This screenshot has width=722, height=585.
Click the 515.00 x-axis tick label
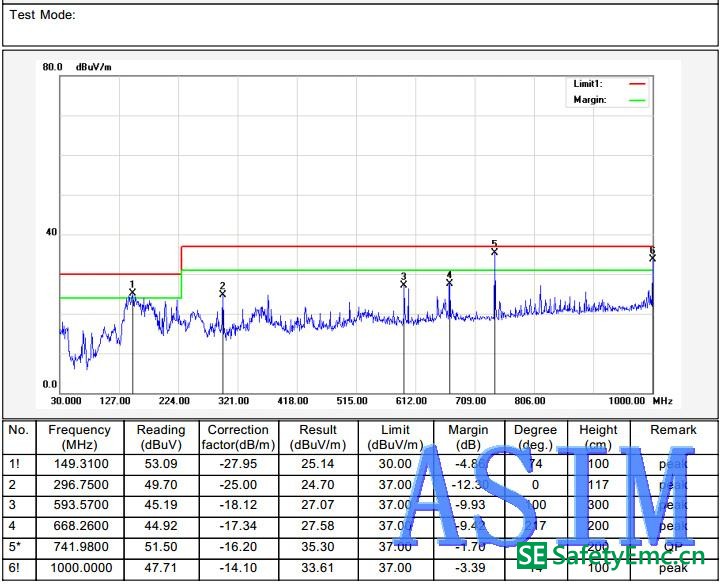click(352, 401)
